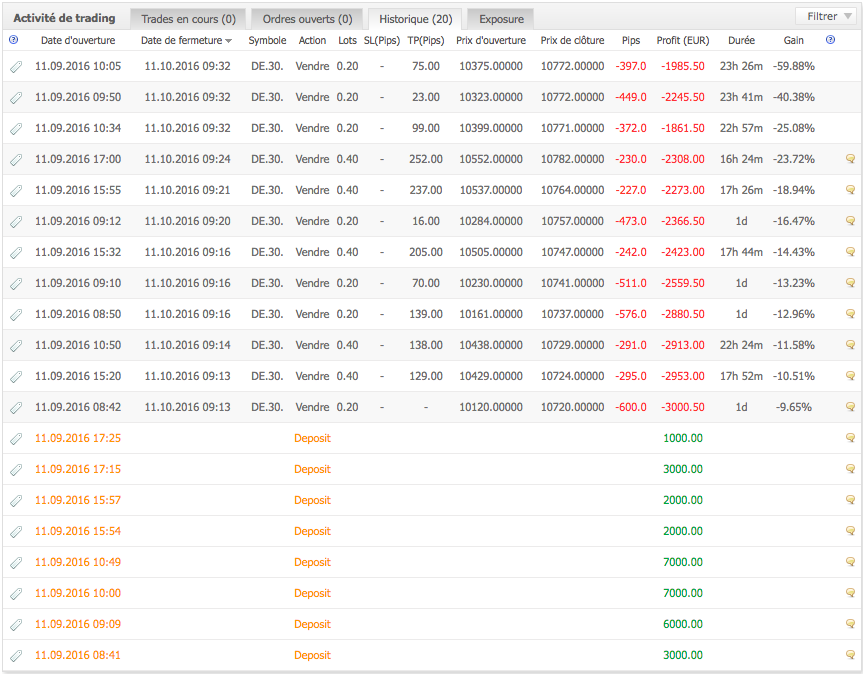The width and height of the screenshot is (863, 674).
Task: Sort table by Profit (EUR) header
Action: 683,40
